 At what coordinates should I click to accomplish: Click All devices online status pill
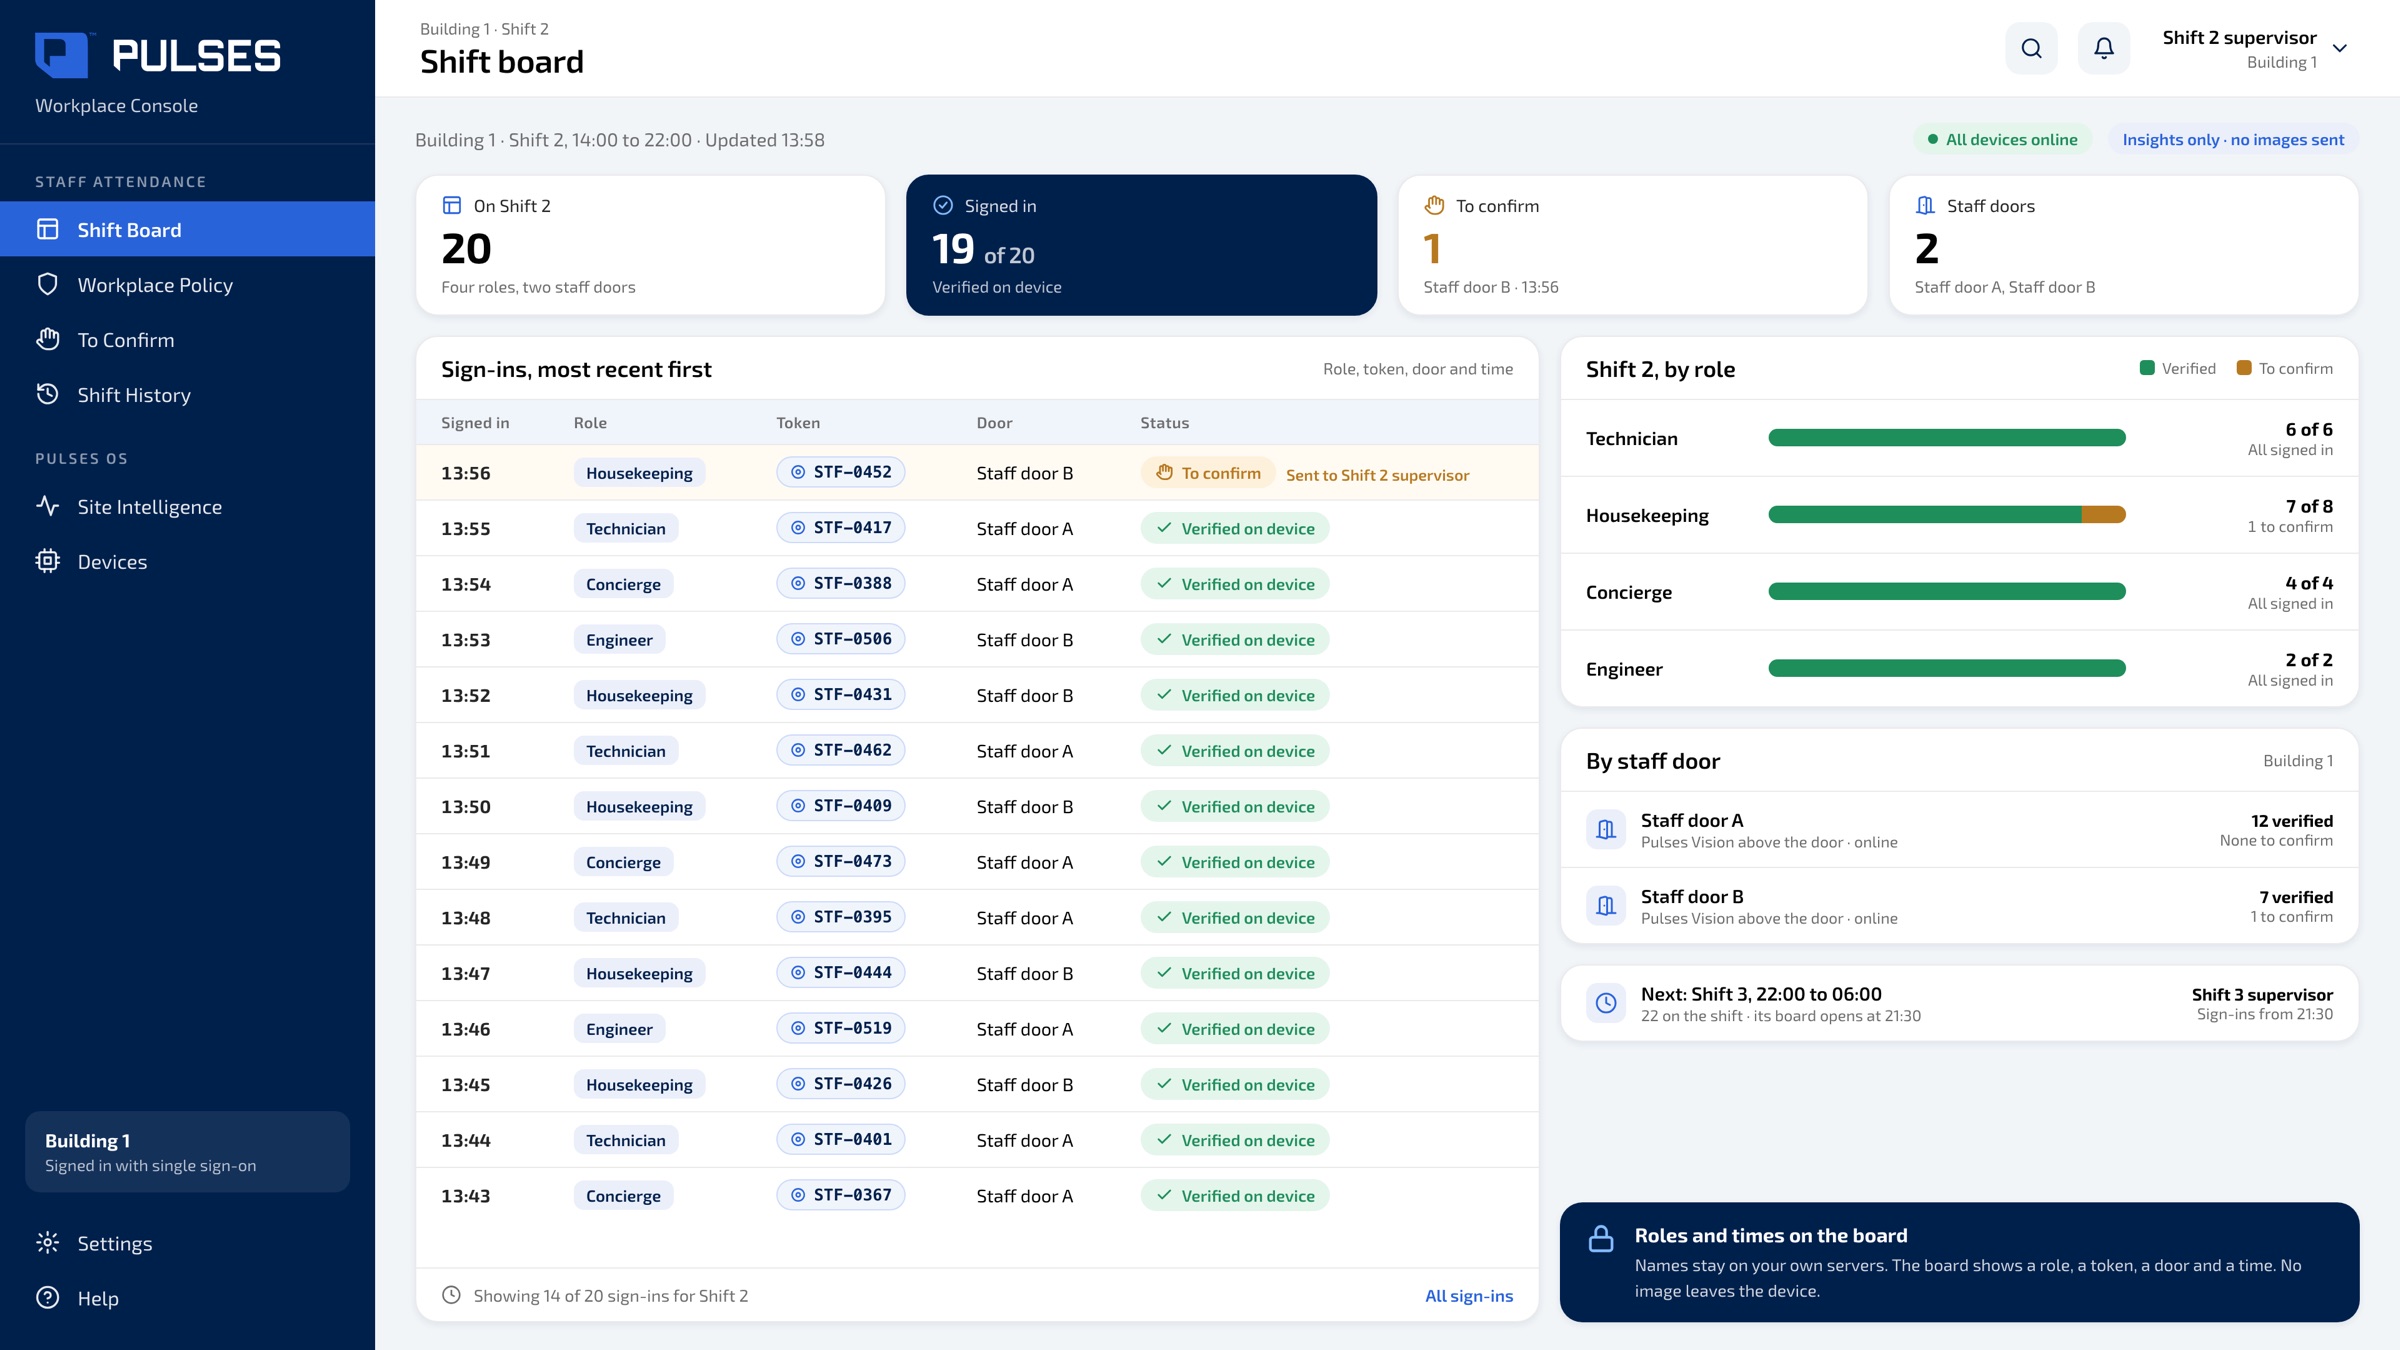(2003, 139)
